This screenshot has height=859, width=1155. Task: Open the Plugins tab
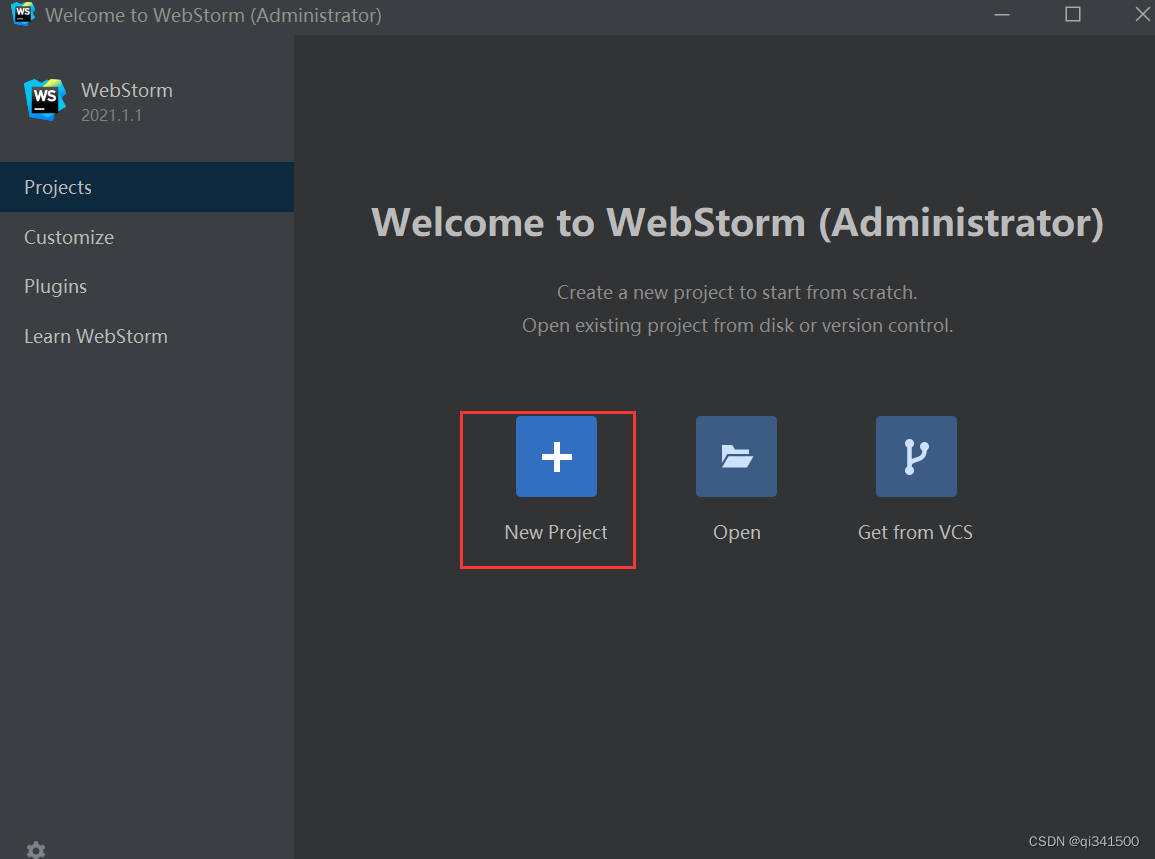point(147,287)
